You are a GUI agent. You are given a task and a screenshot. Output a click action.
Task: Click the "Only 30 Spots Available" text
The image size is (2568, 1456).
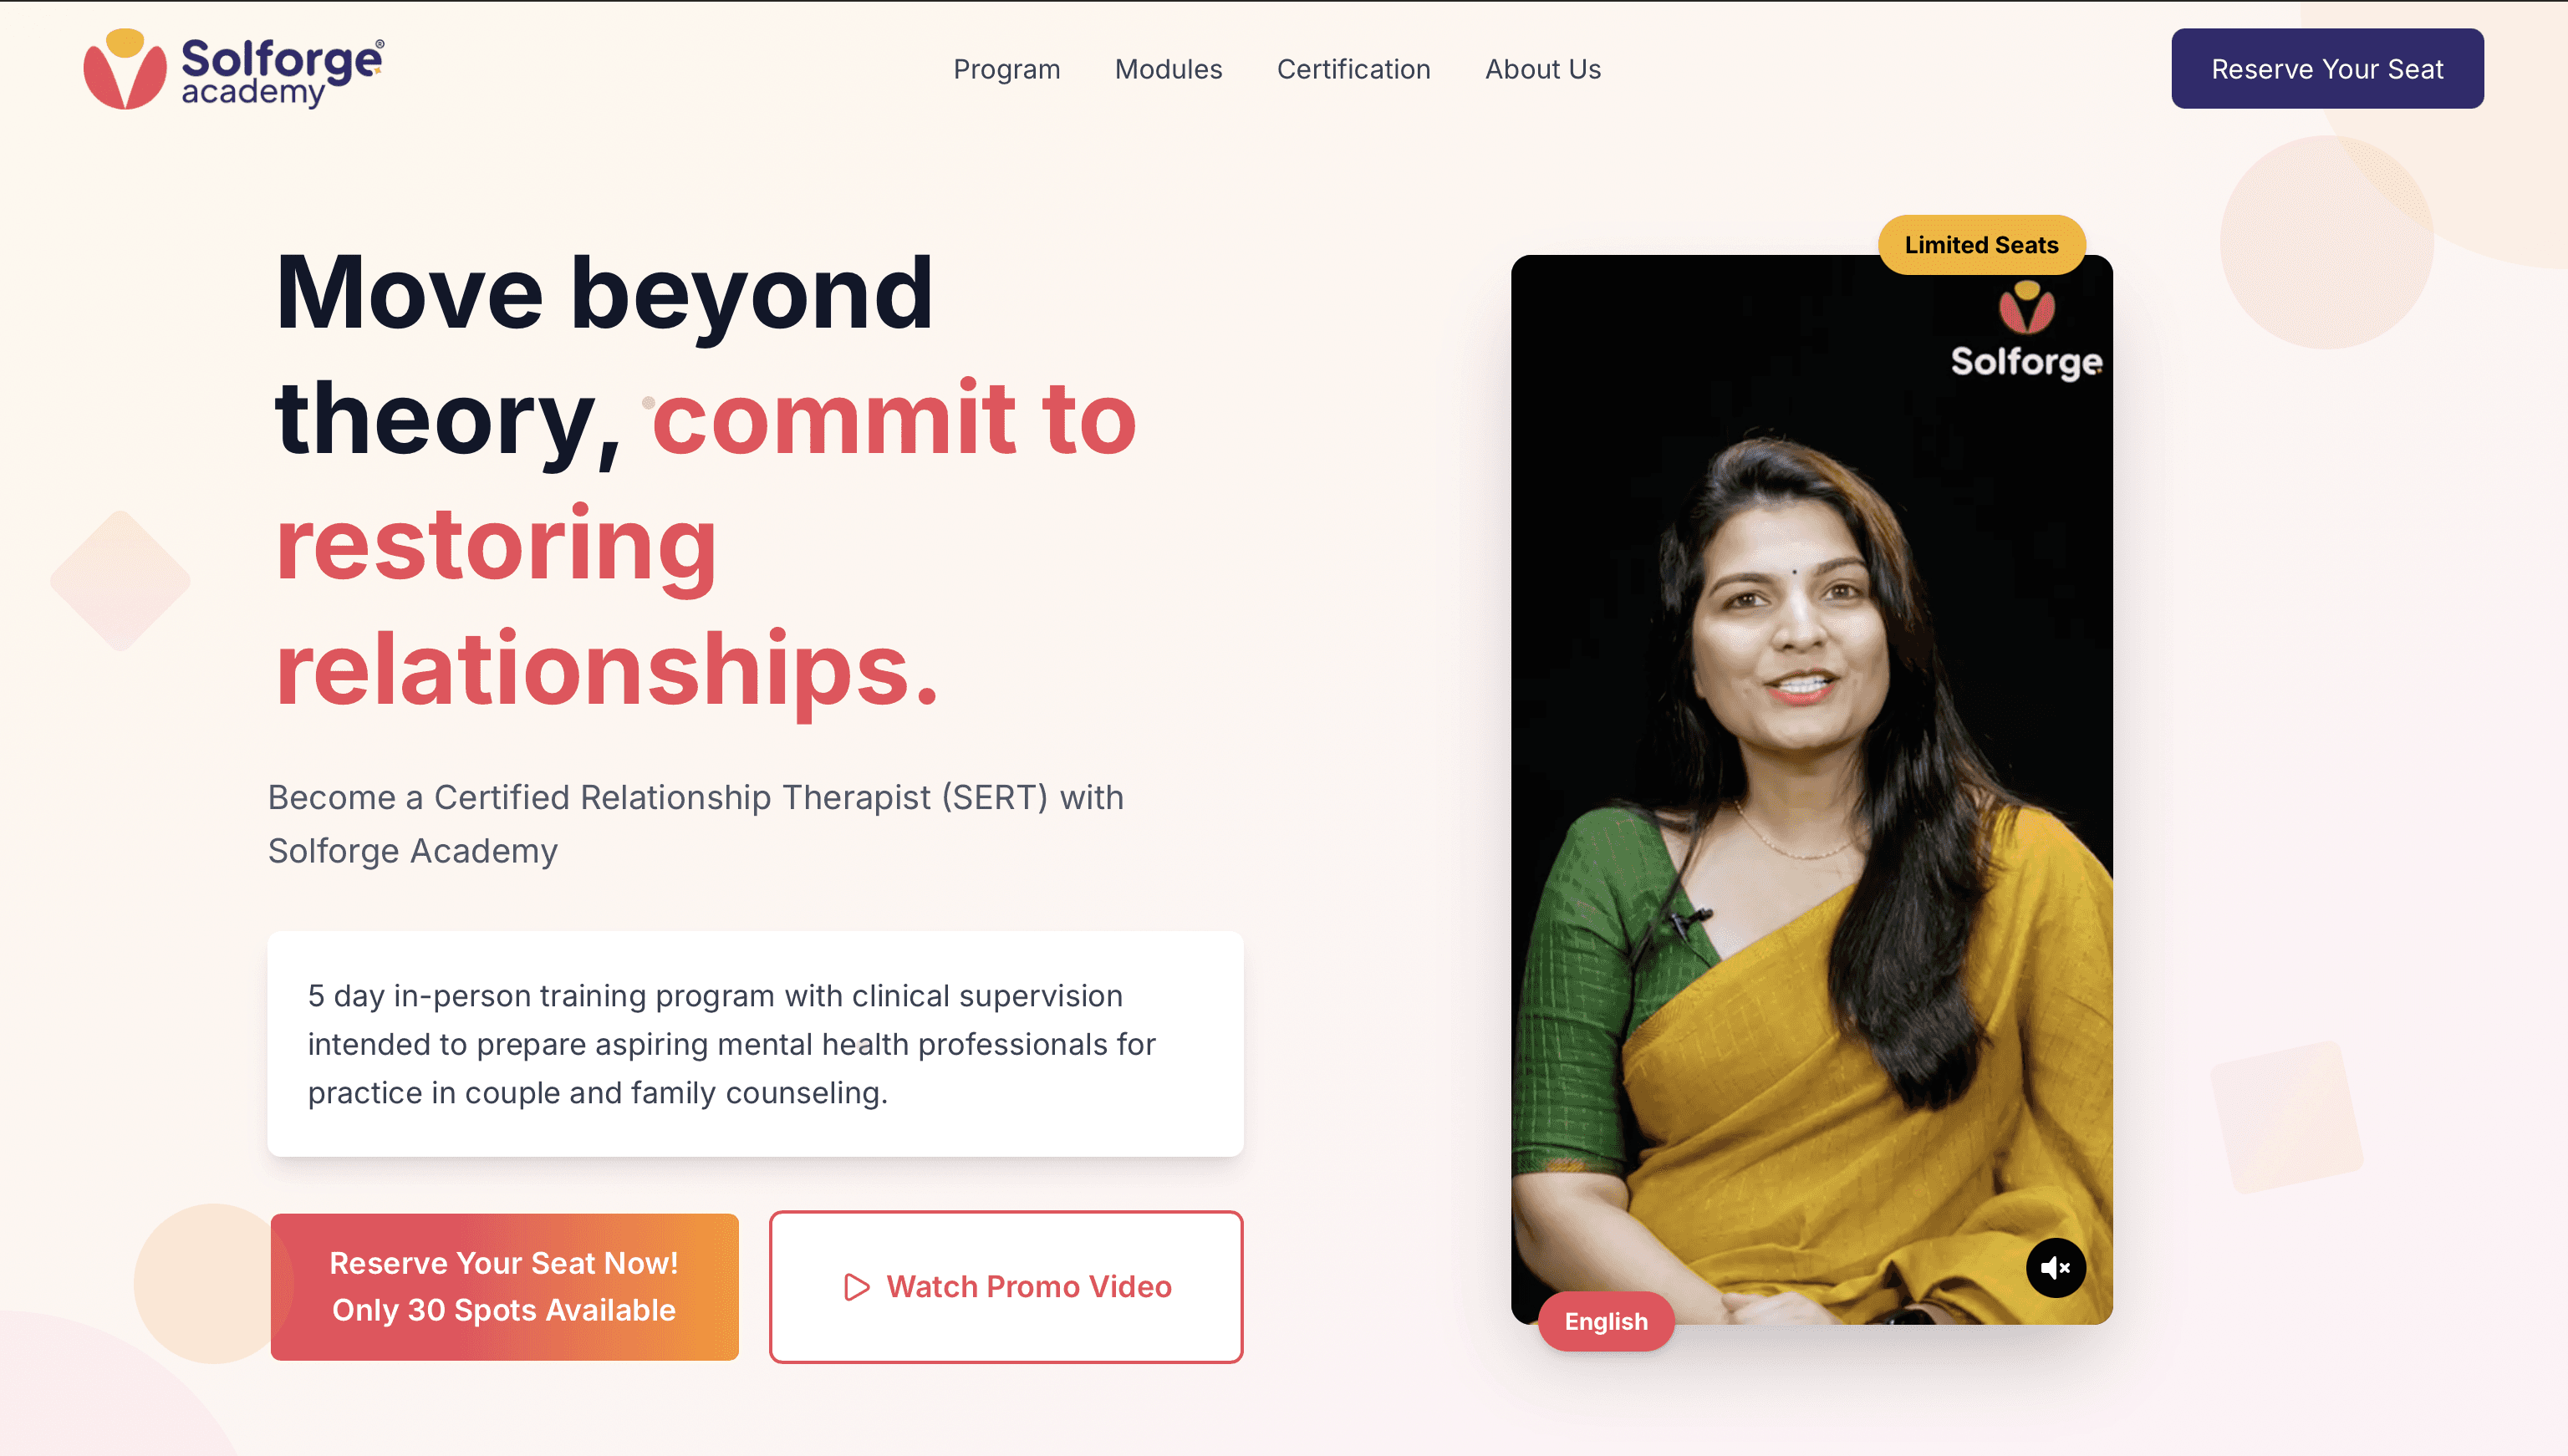[x=504, y=1310]
